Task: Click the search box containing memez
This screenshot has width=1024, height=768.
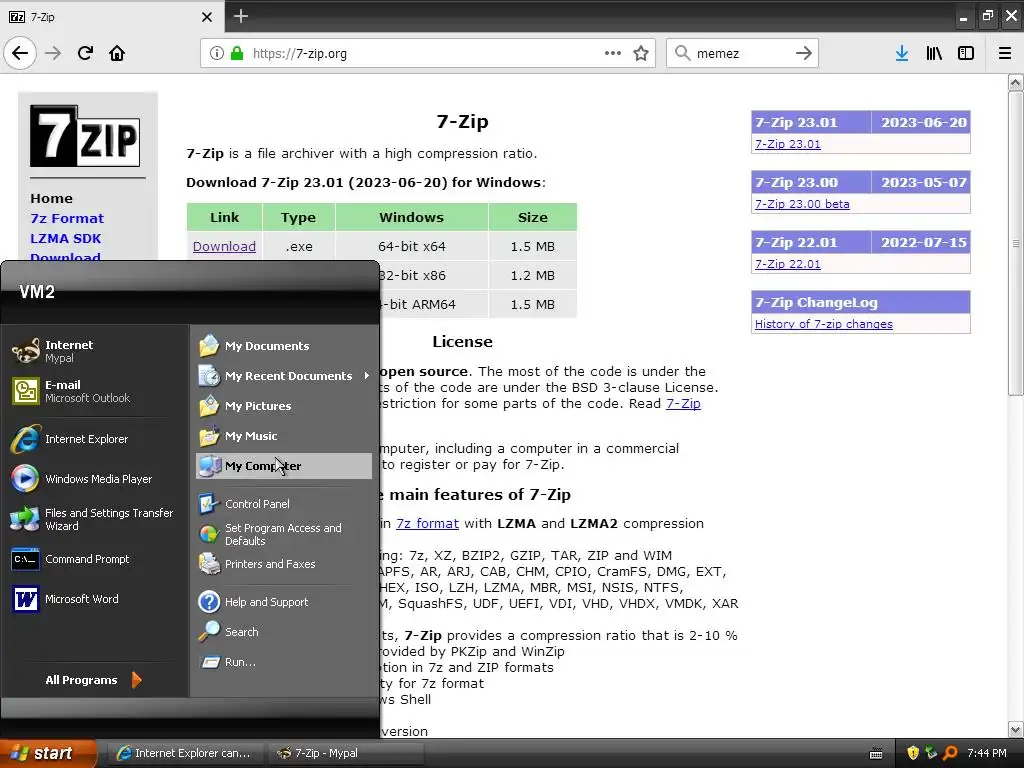Action: [742, 53]
